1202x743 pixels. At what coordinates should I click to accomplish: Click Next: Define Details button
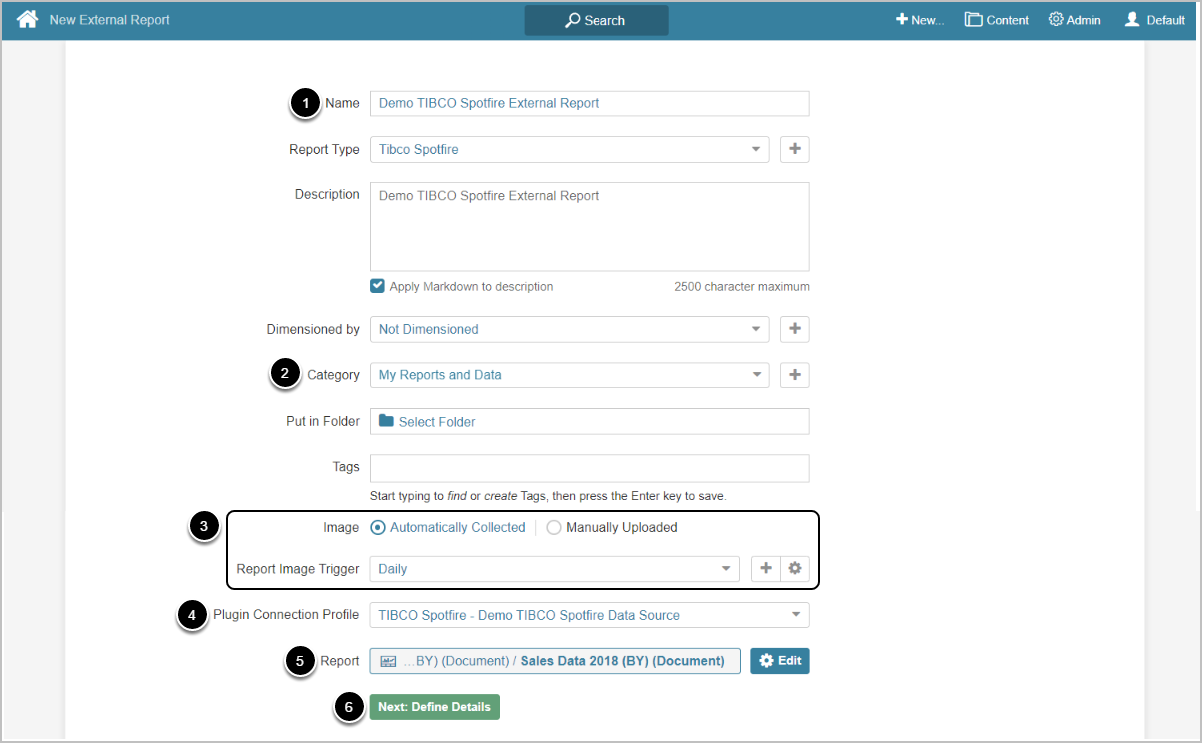click(434, 707)
